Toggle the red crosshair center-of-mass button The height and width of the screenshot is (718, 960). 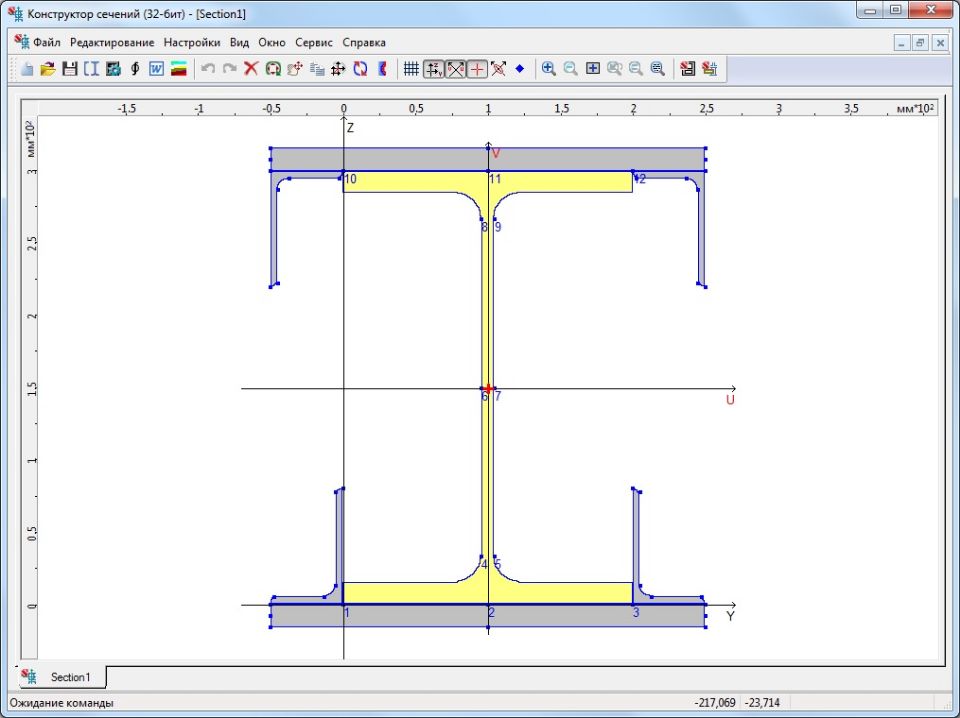click(x=477, y=69)
